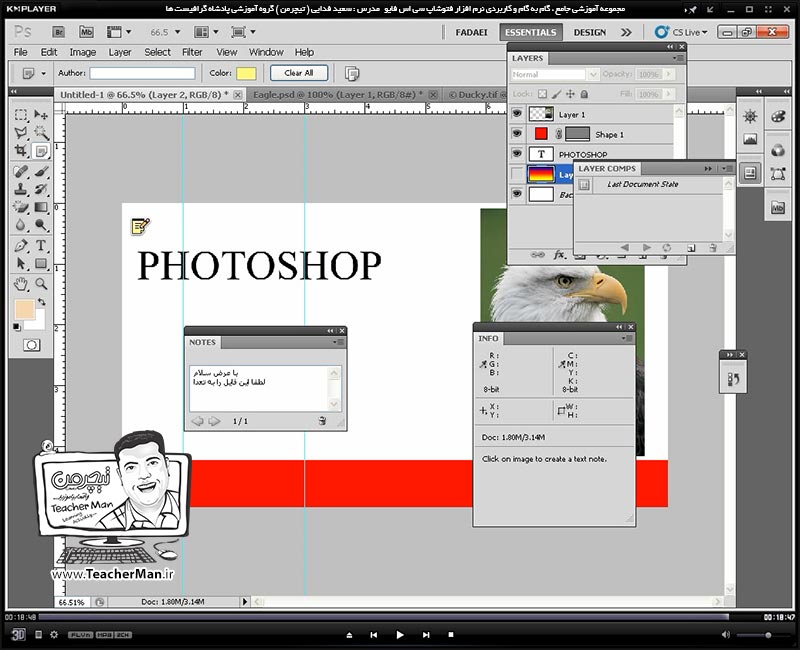The height and width of the screenshot is (650, 800).
Task: Select the Clone Stamp tool
Action: click(21, 190)
